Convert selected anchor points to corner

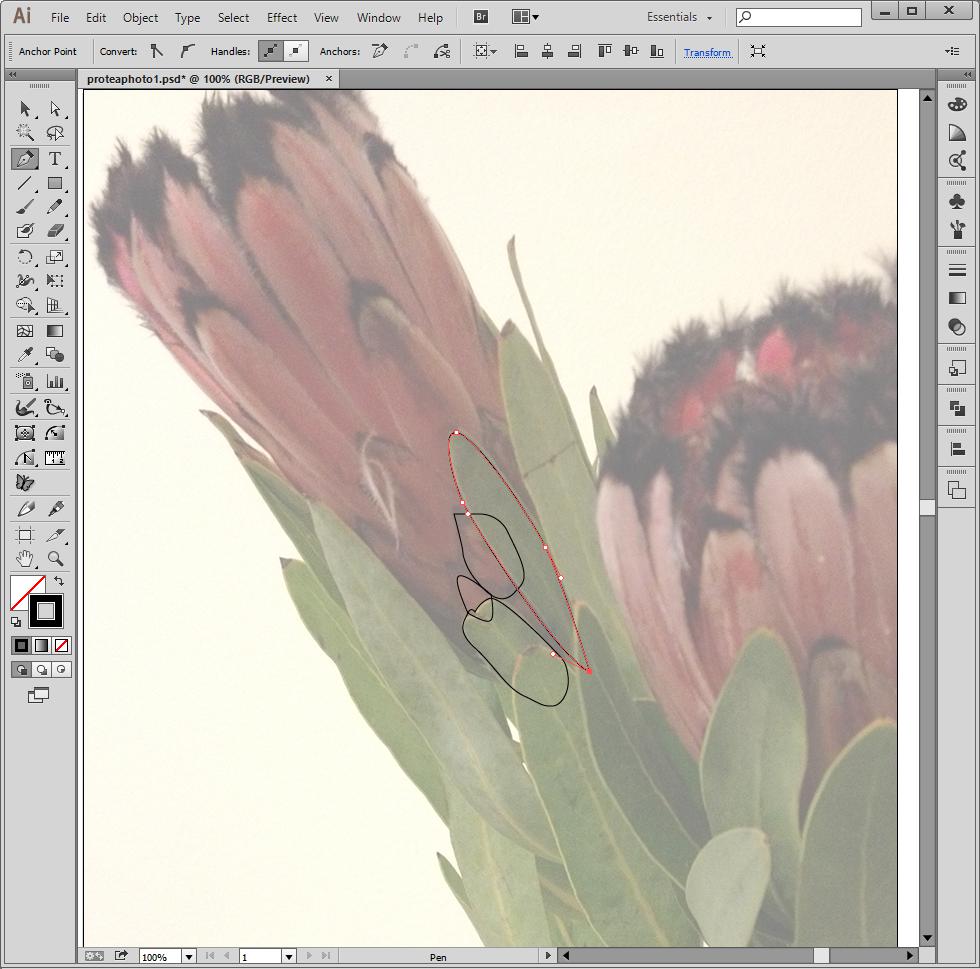pyautogui.click(x=157, y=51)
